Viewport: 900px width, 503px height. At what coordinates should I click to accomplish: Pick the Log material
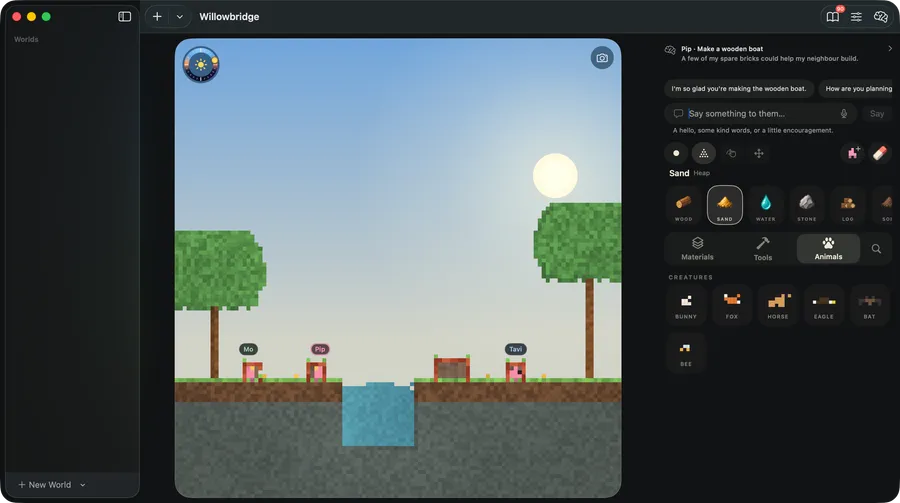[x=848, y=205]
